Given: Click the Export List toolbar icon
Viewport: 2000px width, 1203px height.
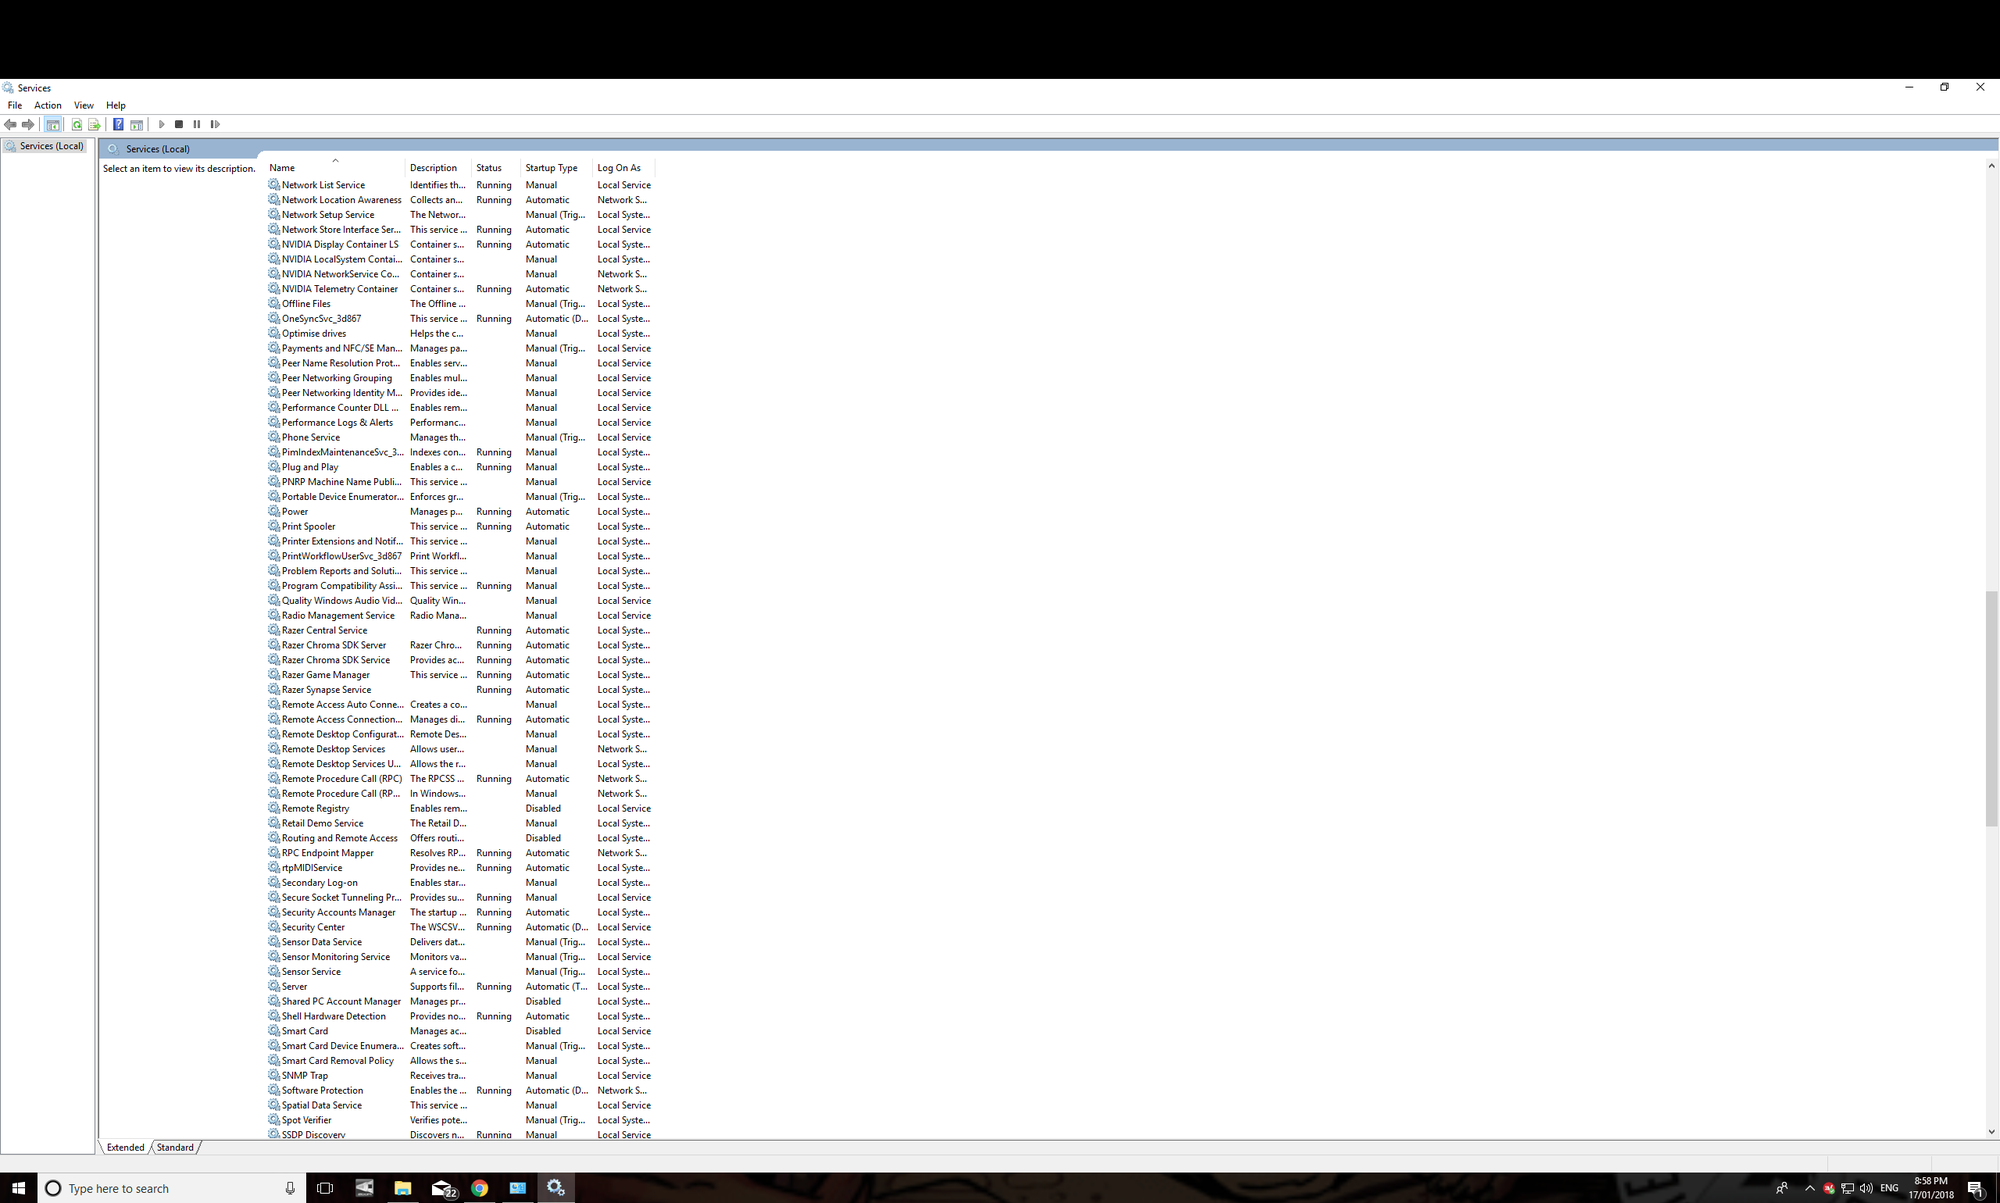Looking at the screenshot, I should (x=94, y=125).
